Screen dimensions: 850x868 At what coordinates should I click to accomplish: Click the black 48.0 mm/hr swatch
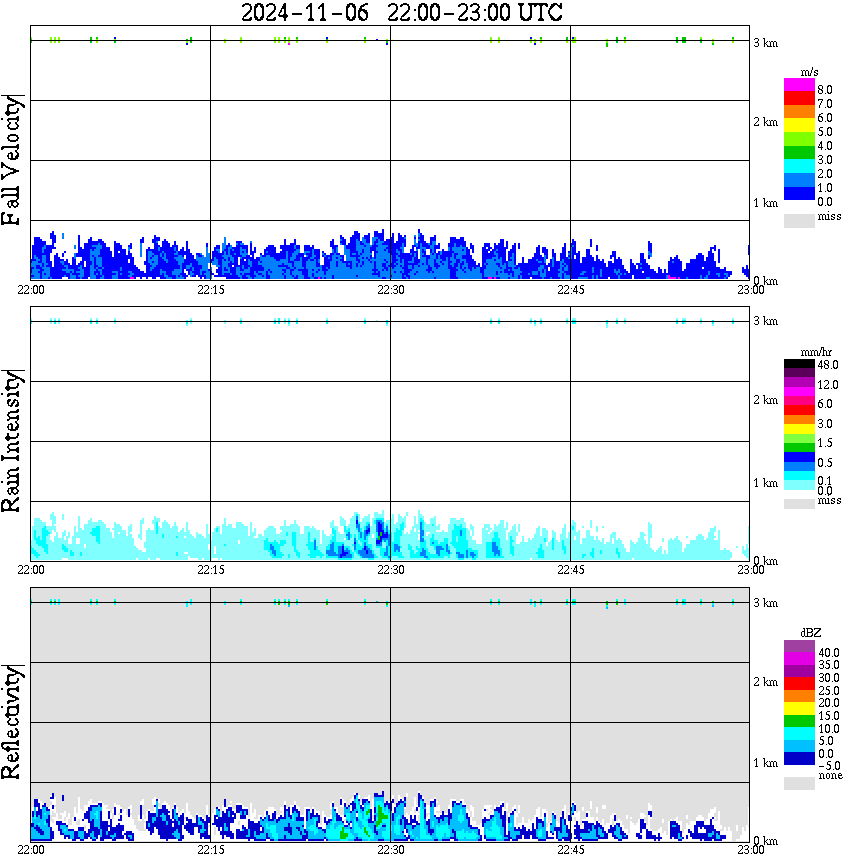(799, 364)
